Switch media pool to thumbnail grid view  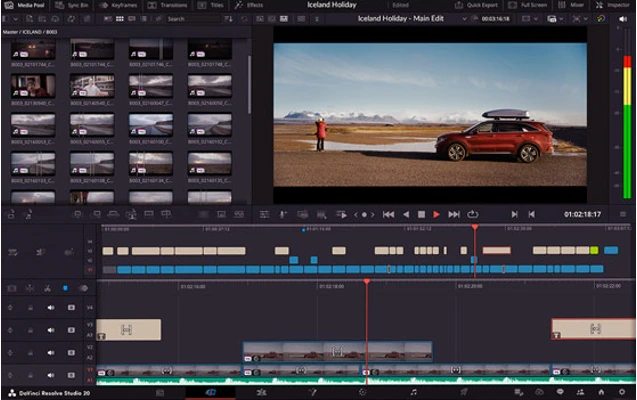click(119, 19)
